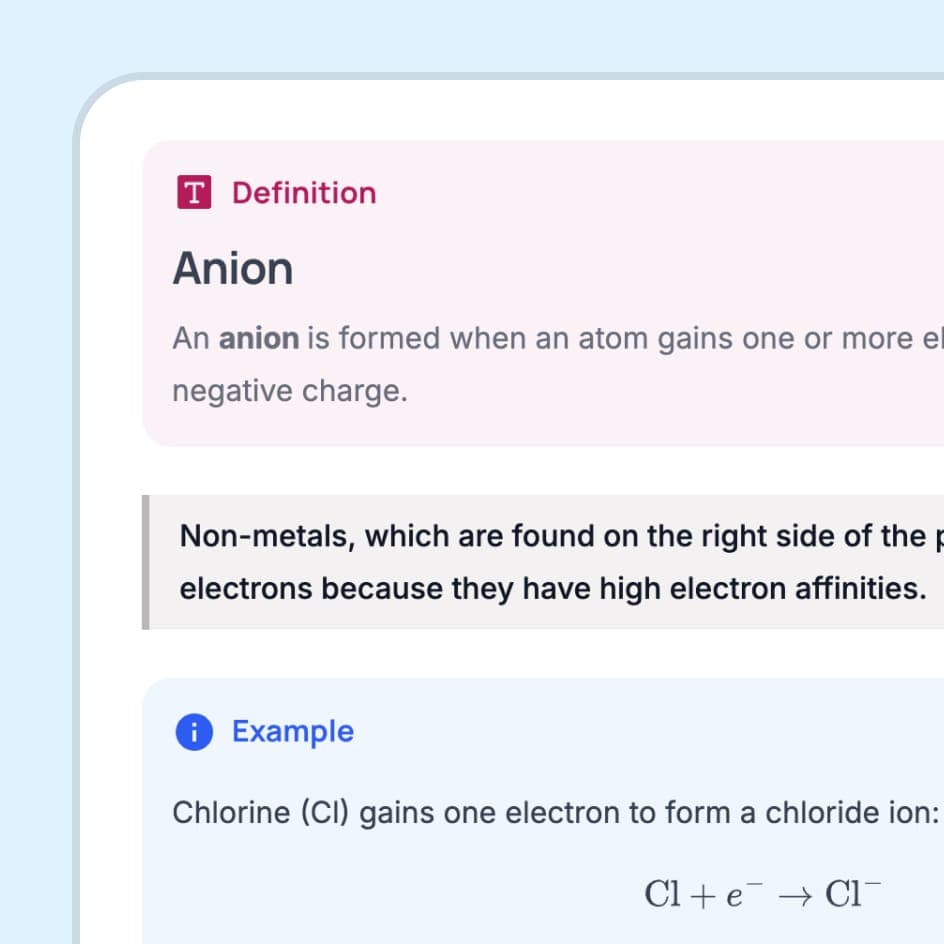Click the reactant "Cl" starting the equation
Viewport: 944px width, 944px height.
point(663,894)
